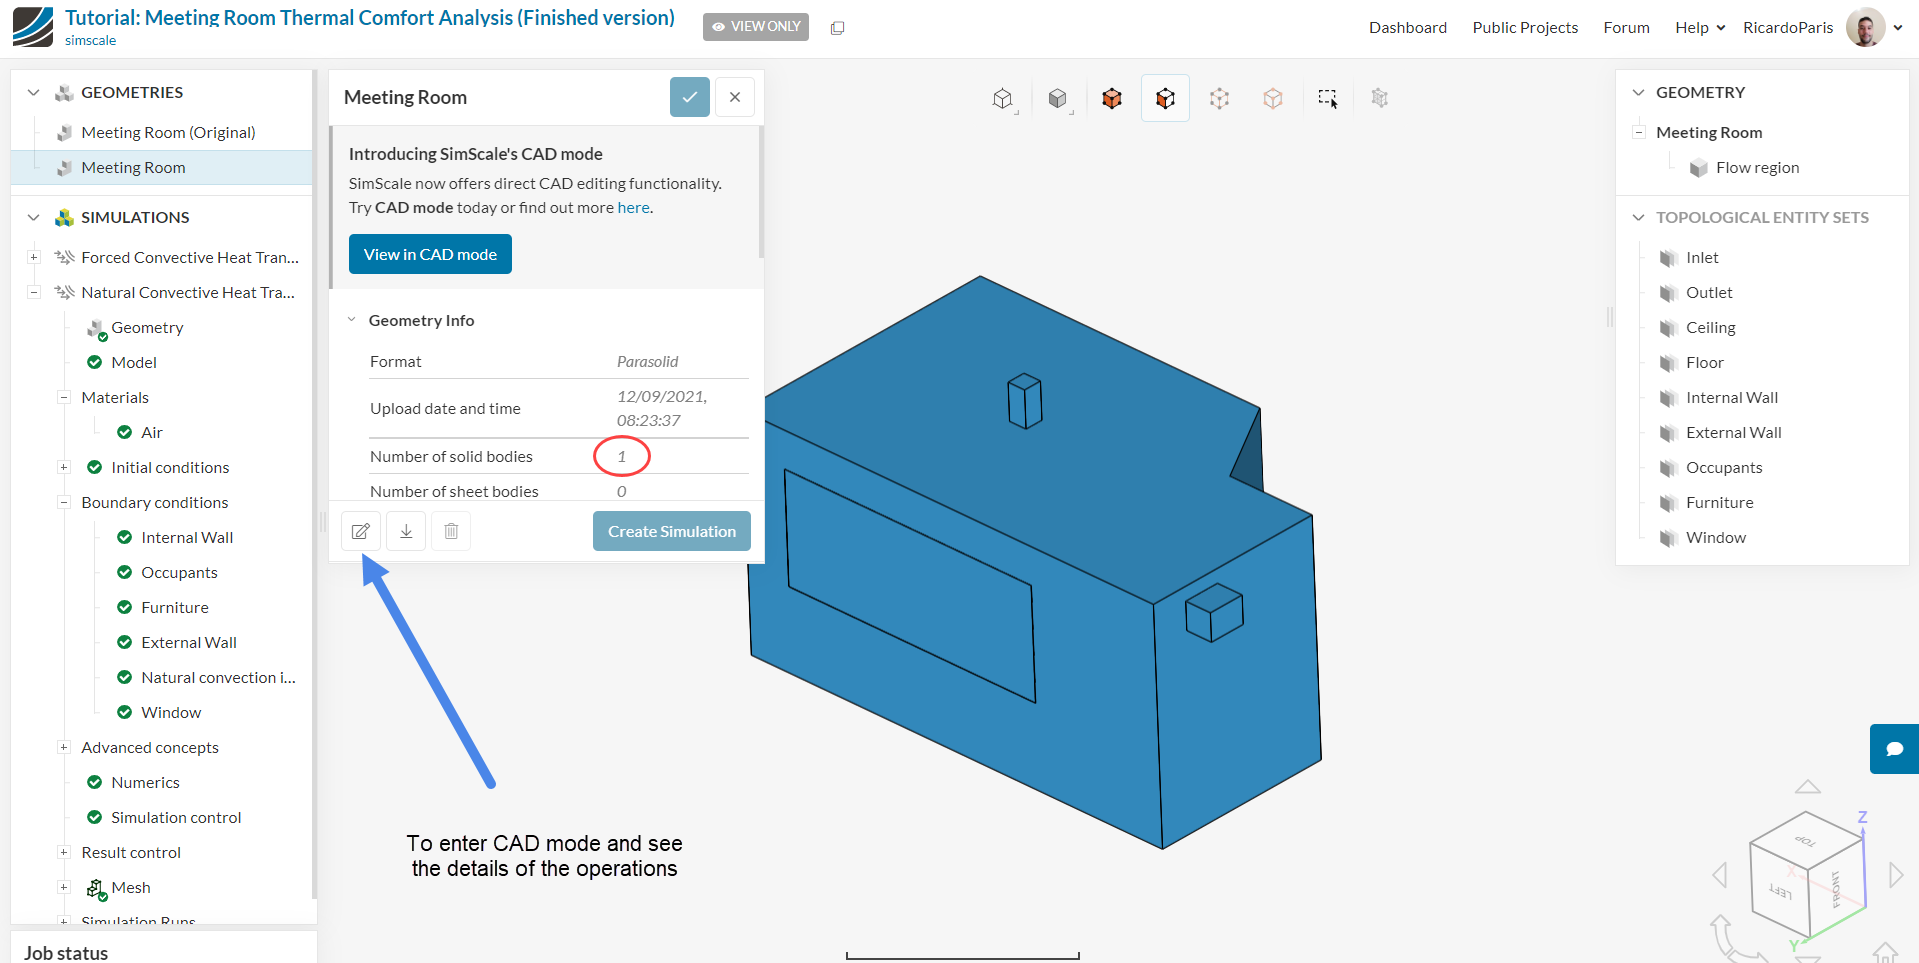The height and width of the screenshot is (963, 1919).
Task: Click the edit geometry pencil icon
Action: click(361, 531)
